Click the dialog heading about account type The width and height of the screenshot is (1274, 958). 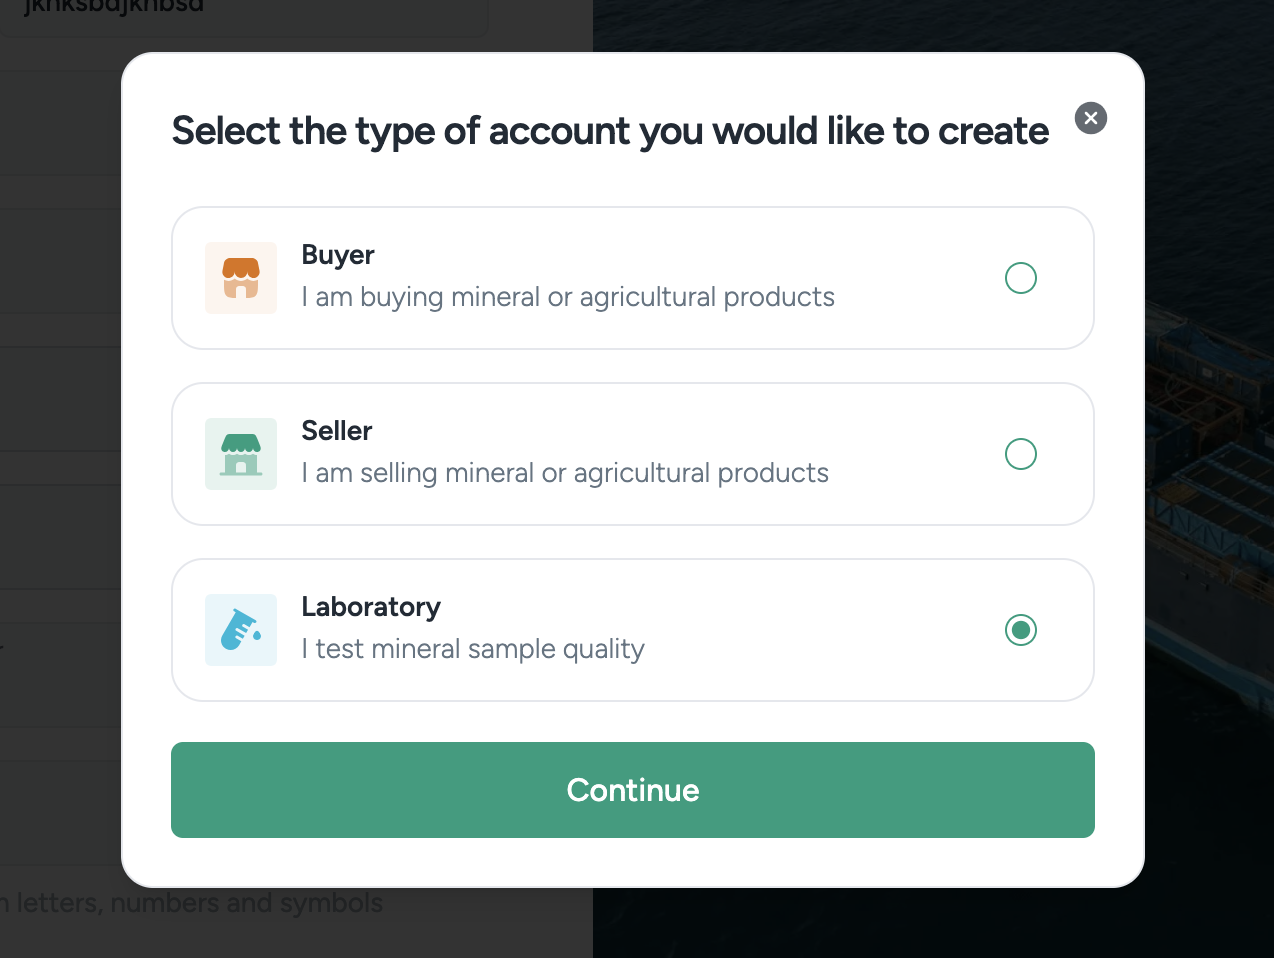tap(610, 131)
